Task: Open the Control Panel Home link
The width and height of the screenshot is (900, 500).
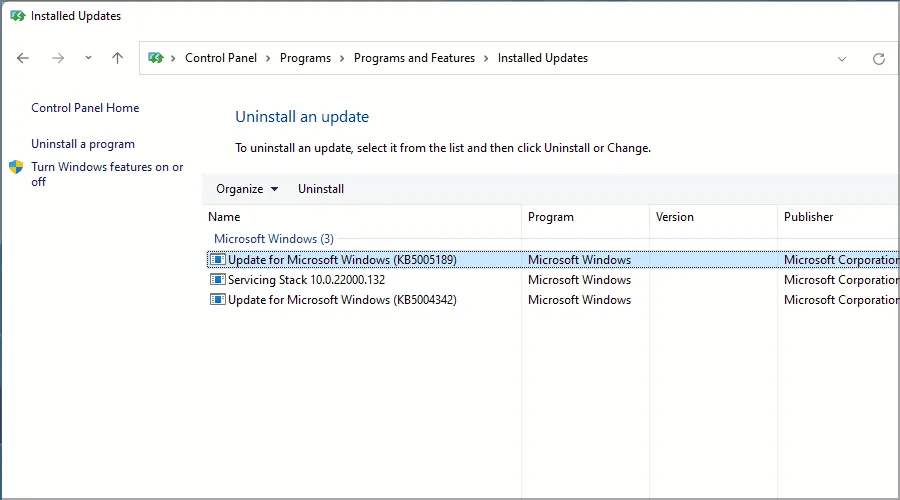Action: [x=85, y=108]
